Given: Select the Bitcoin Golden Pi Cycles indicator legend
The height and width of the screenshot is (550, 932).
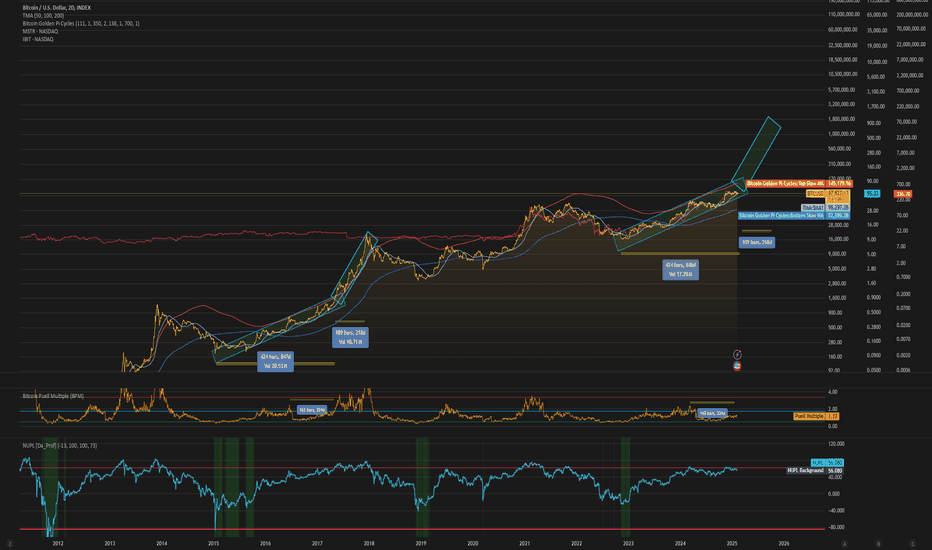Looking at the screenshot, I should [81, 23].
